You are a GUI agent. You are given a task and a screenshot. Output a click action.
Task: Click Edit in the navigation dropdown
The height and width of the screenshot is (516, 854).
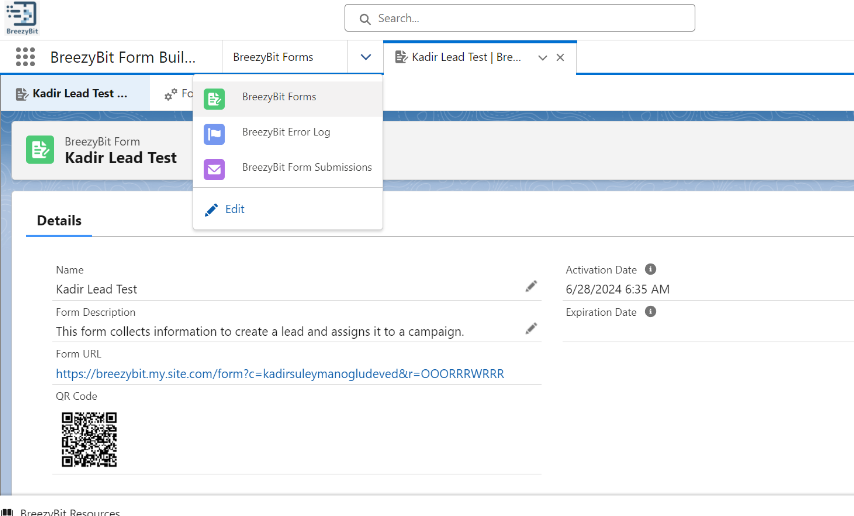(235, 209)
